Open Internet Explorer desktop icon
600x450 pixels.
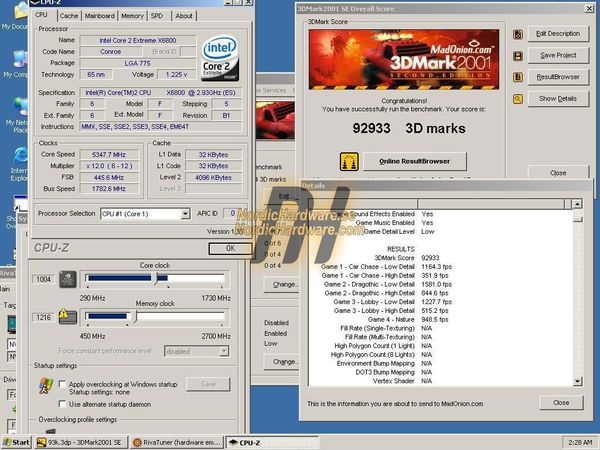pos(19,165)
